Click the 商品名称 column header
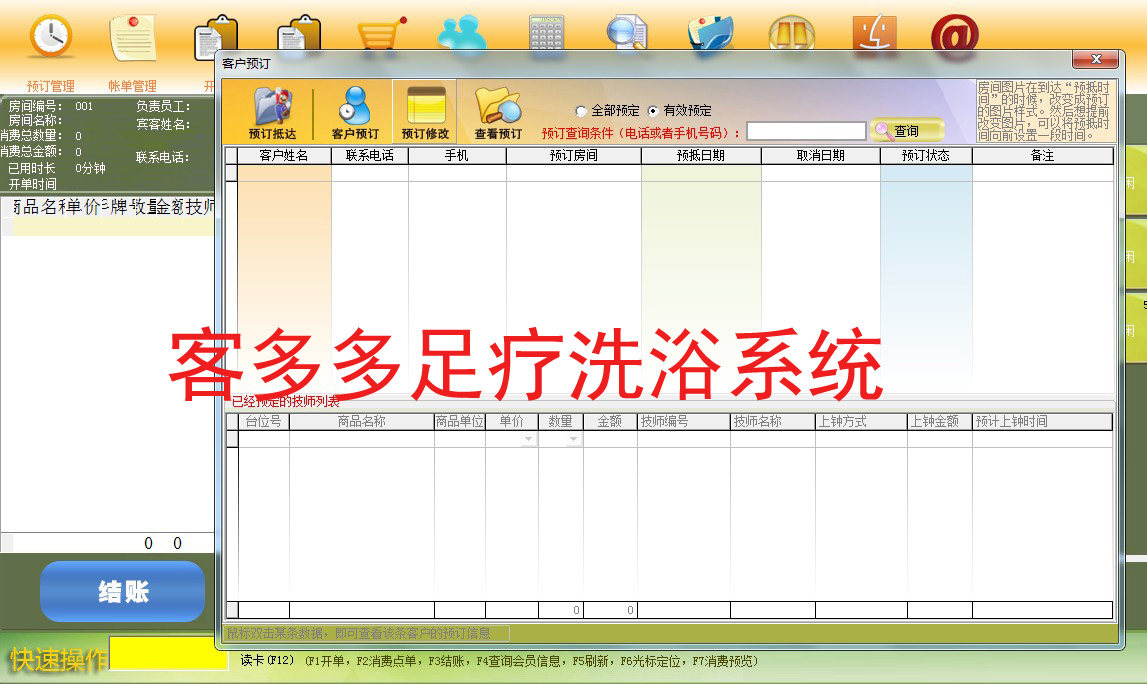 pyautogui.click(x=361, y=421)
